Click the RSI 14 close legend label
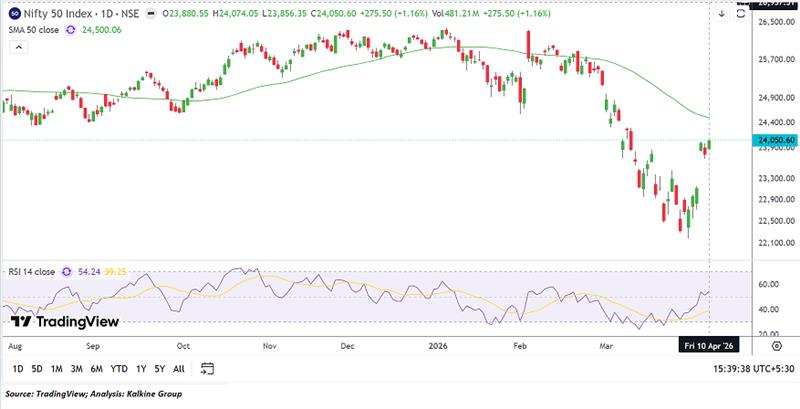Viewport: 800px width, 409px height. pos(30,269)
